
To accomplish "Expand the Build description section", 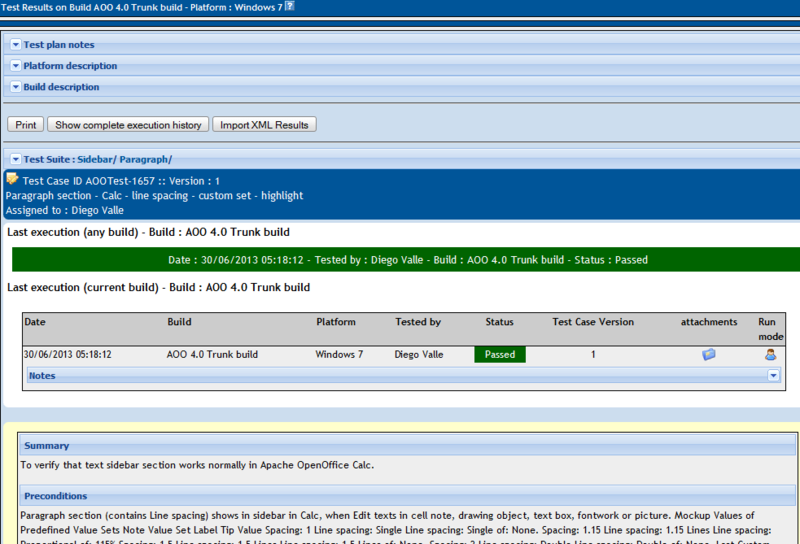I will tap(15, 87).
